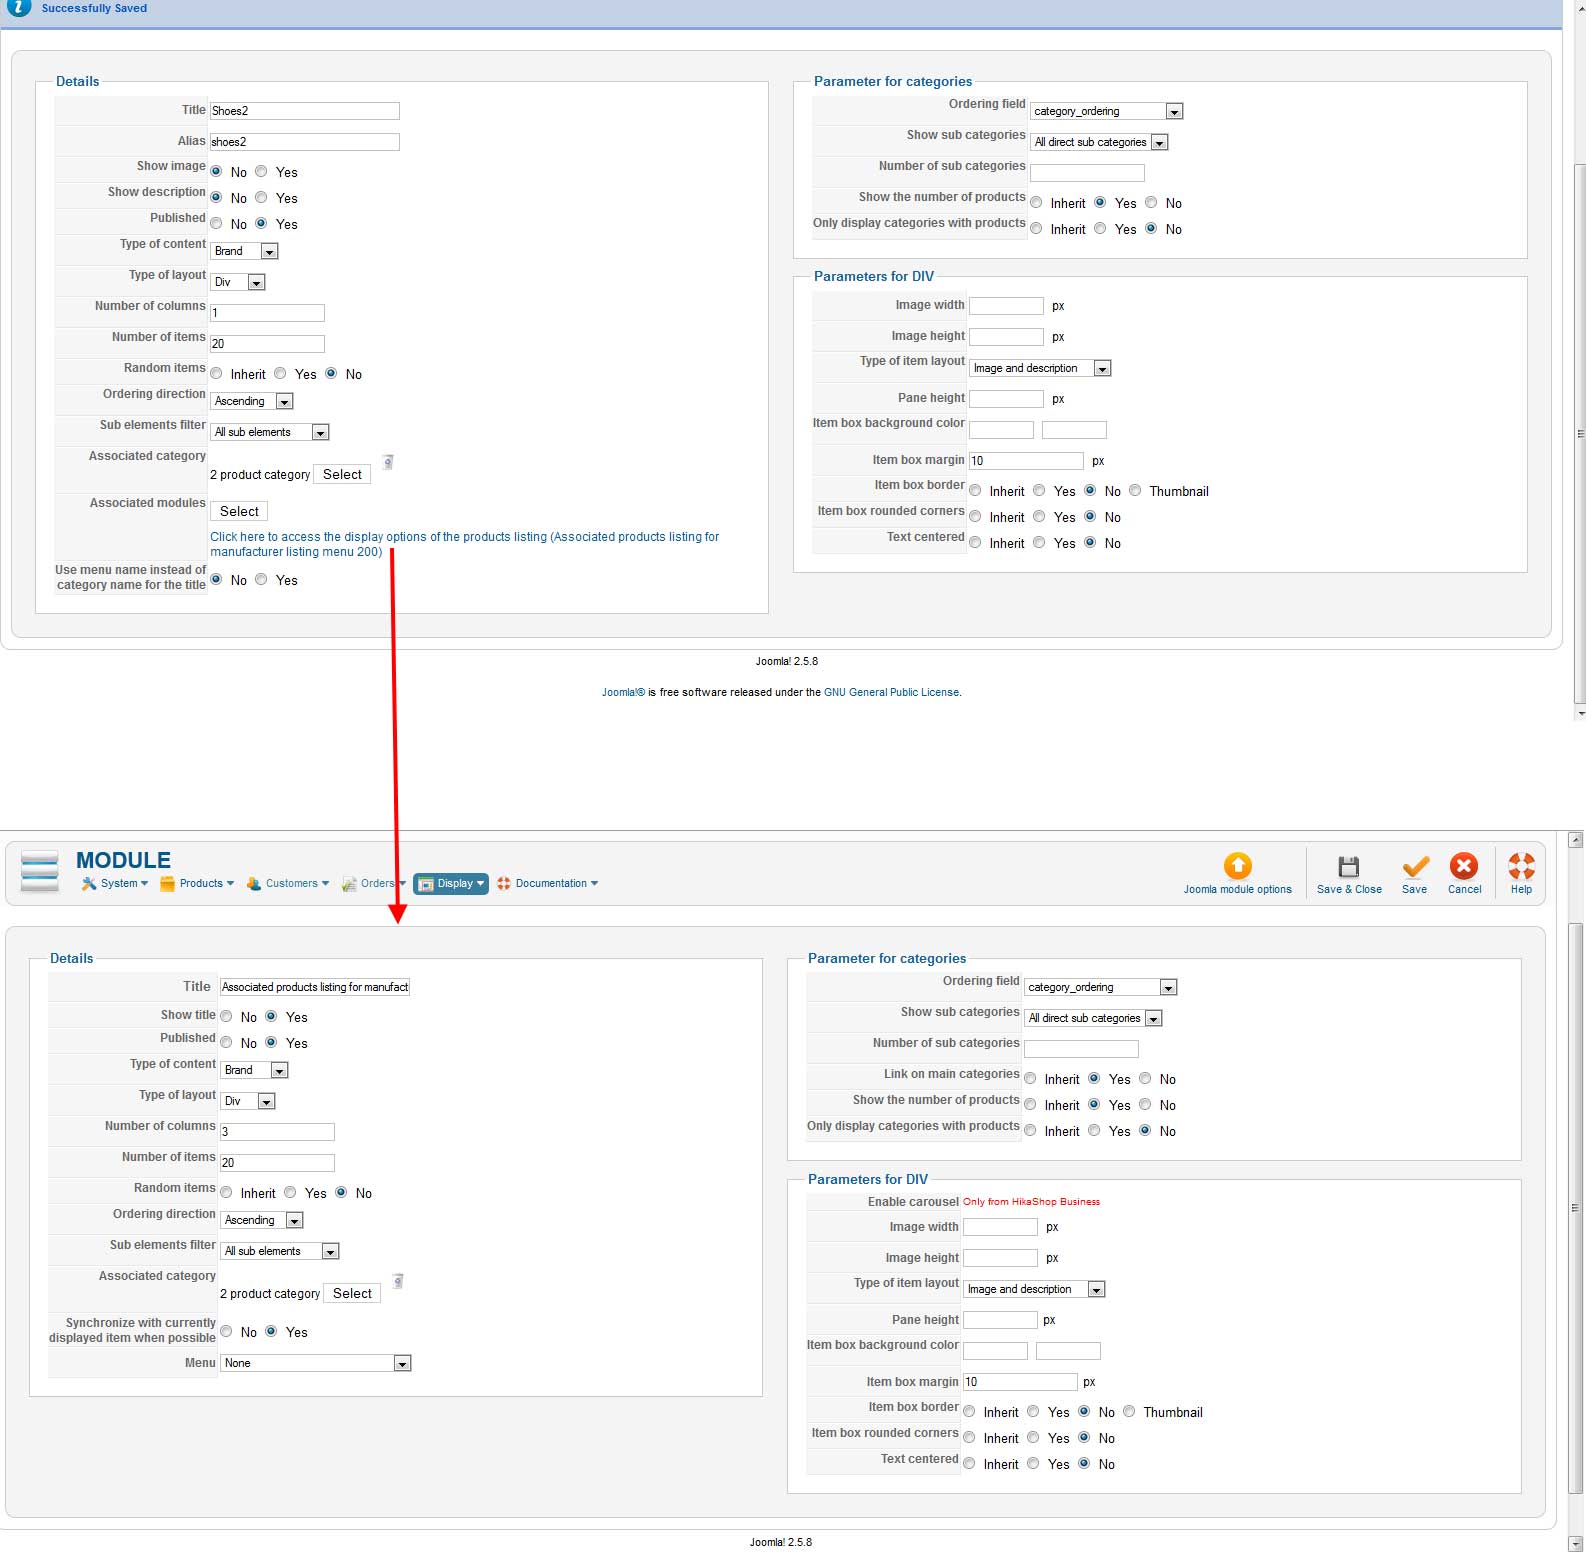
Task: Set upper Random items to Yes
Action: (x=280, y=373)
